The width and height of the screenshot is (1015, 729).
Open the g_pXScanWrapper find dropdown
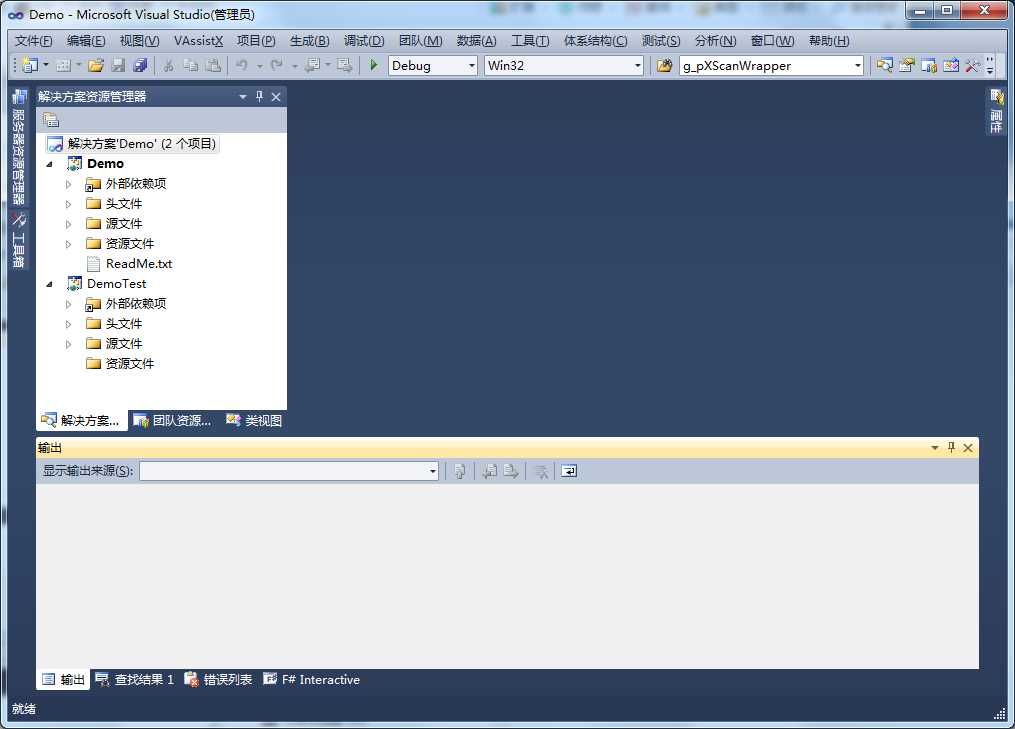pos(858,65)
